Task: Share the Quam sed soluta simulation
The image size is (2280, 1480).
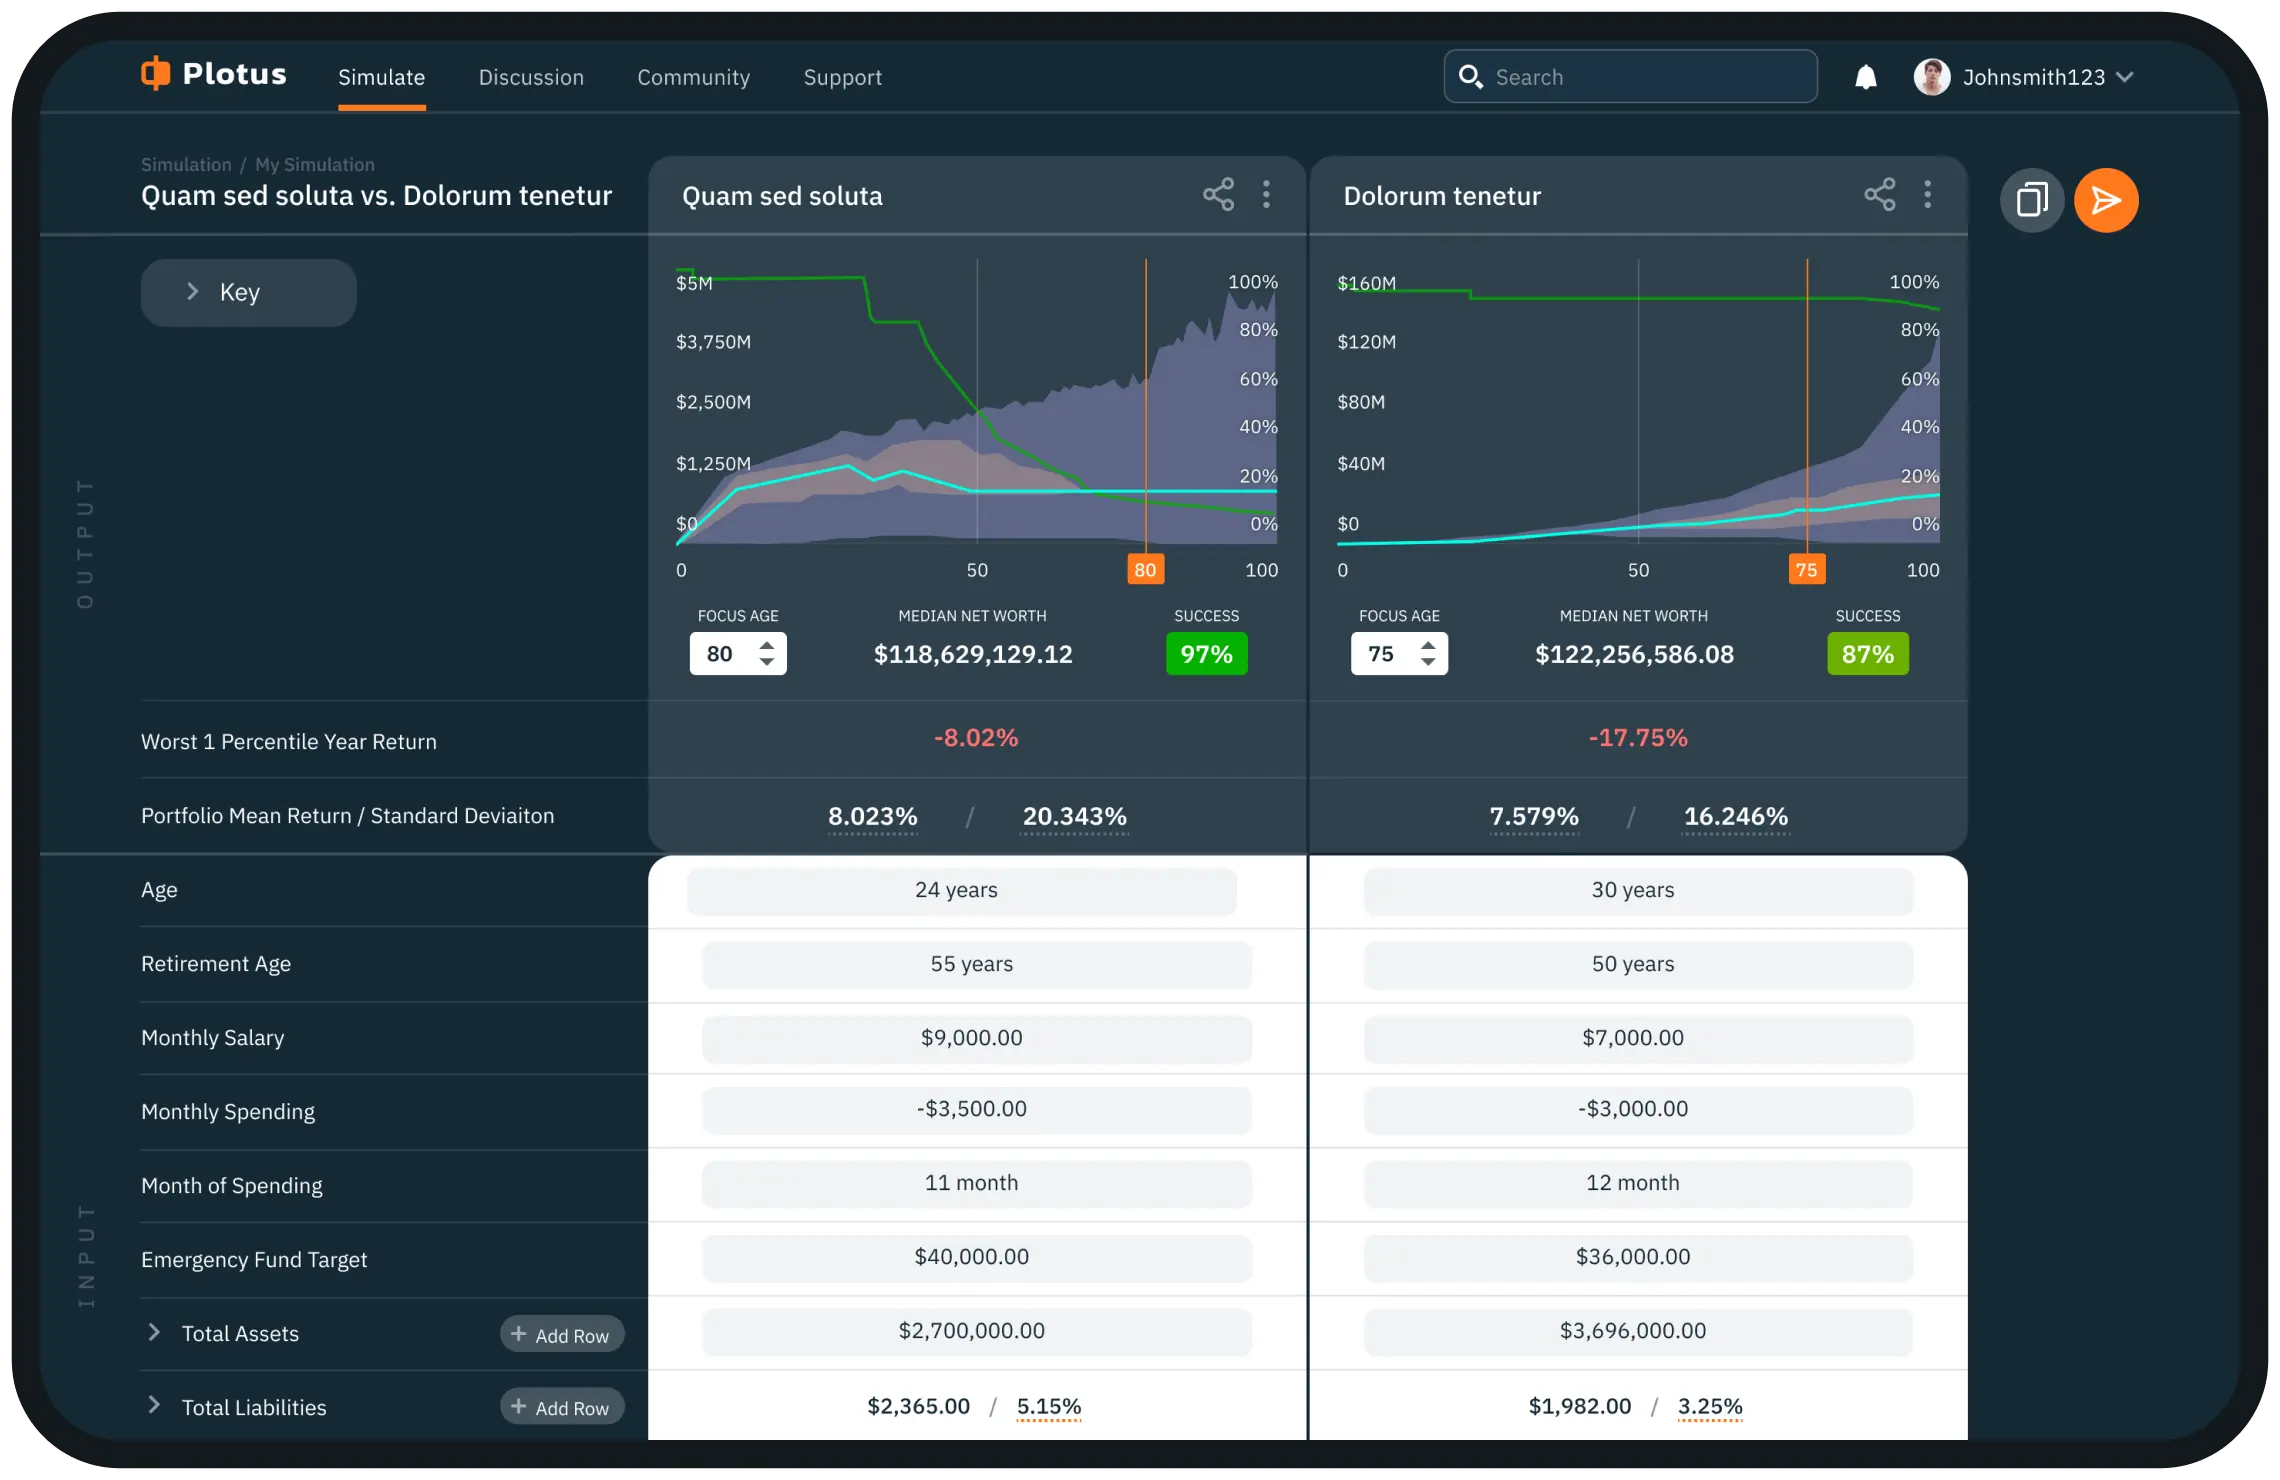Action: 1218,194
